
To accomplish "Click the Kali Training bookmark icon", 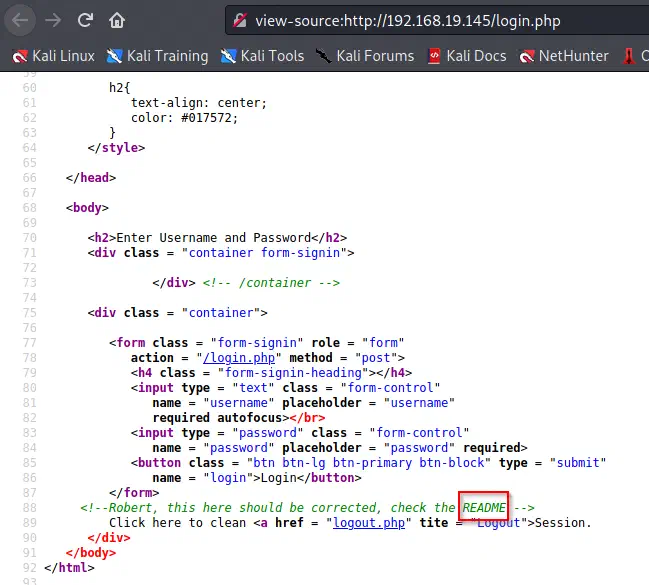I will coord(114,56).
